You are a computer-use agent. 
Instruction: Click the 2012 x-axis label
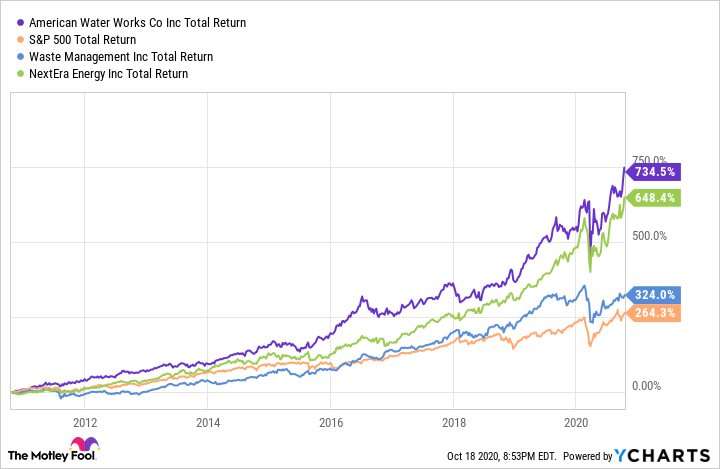pos(83,420)
